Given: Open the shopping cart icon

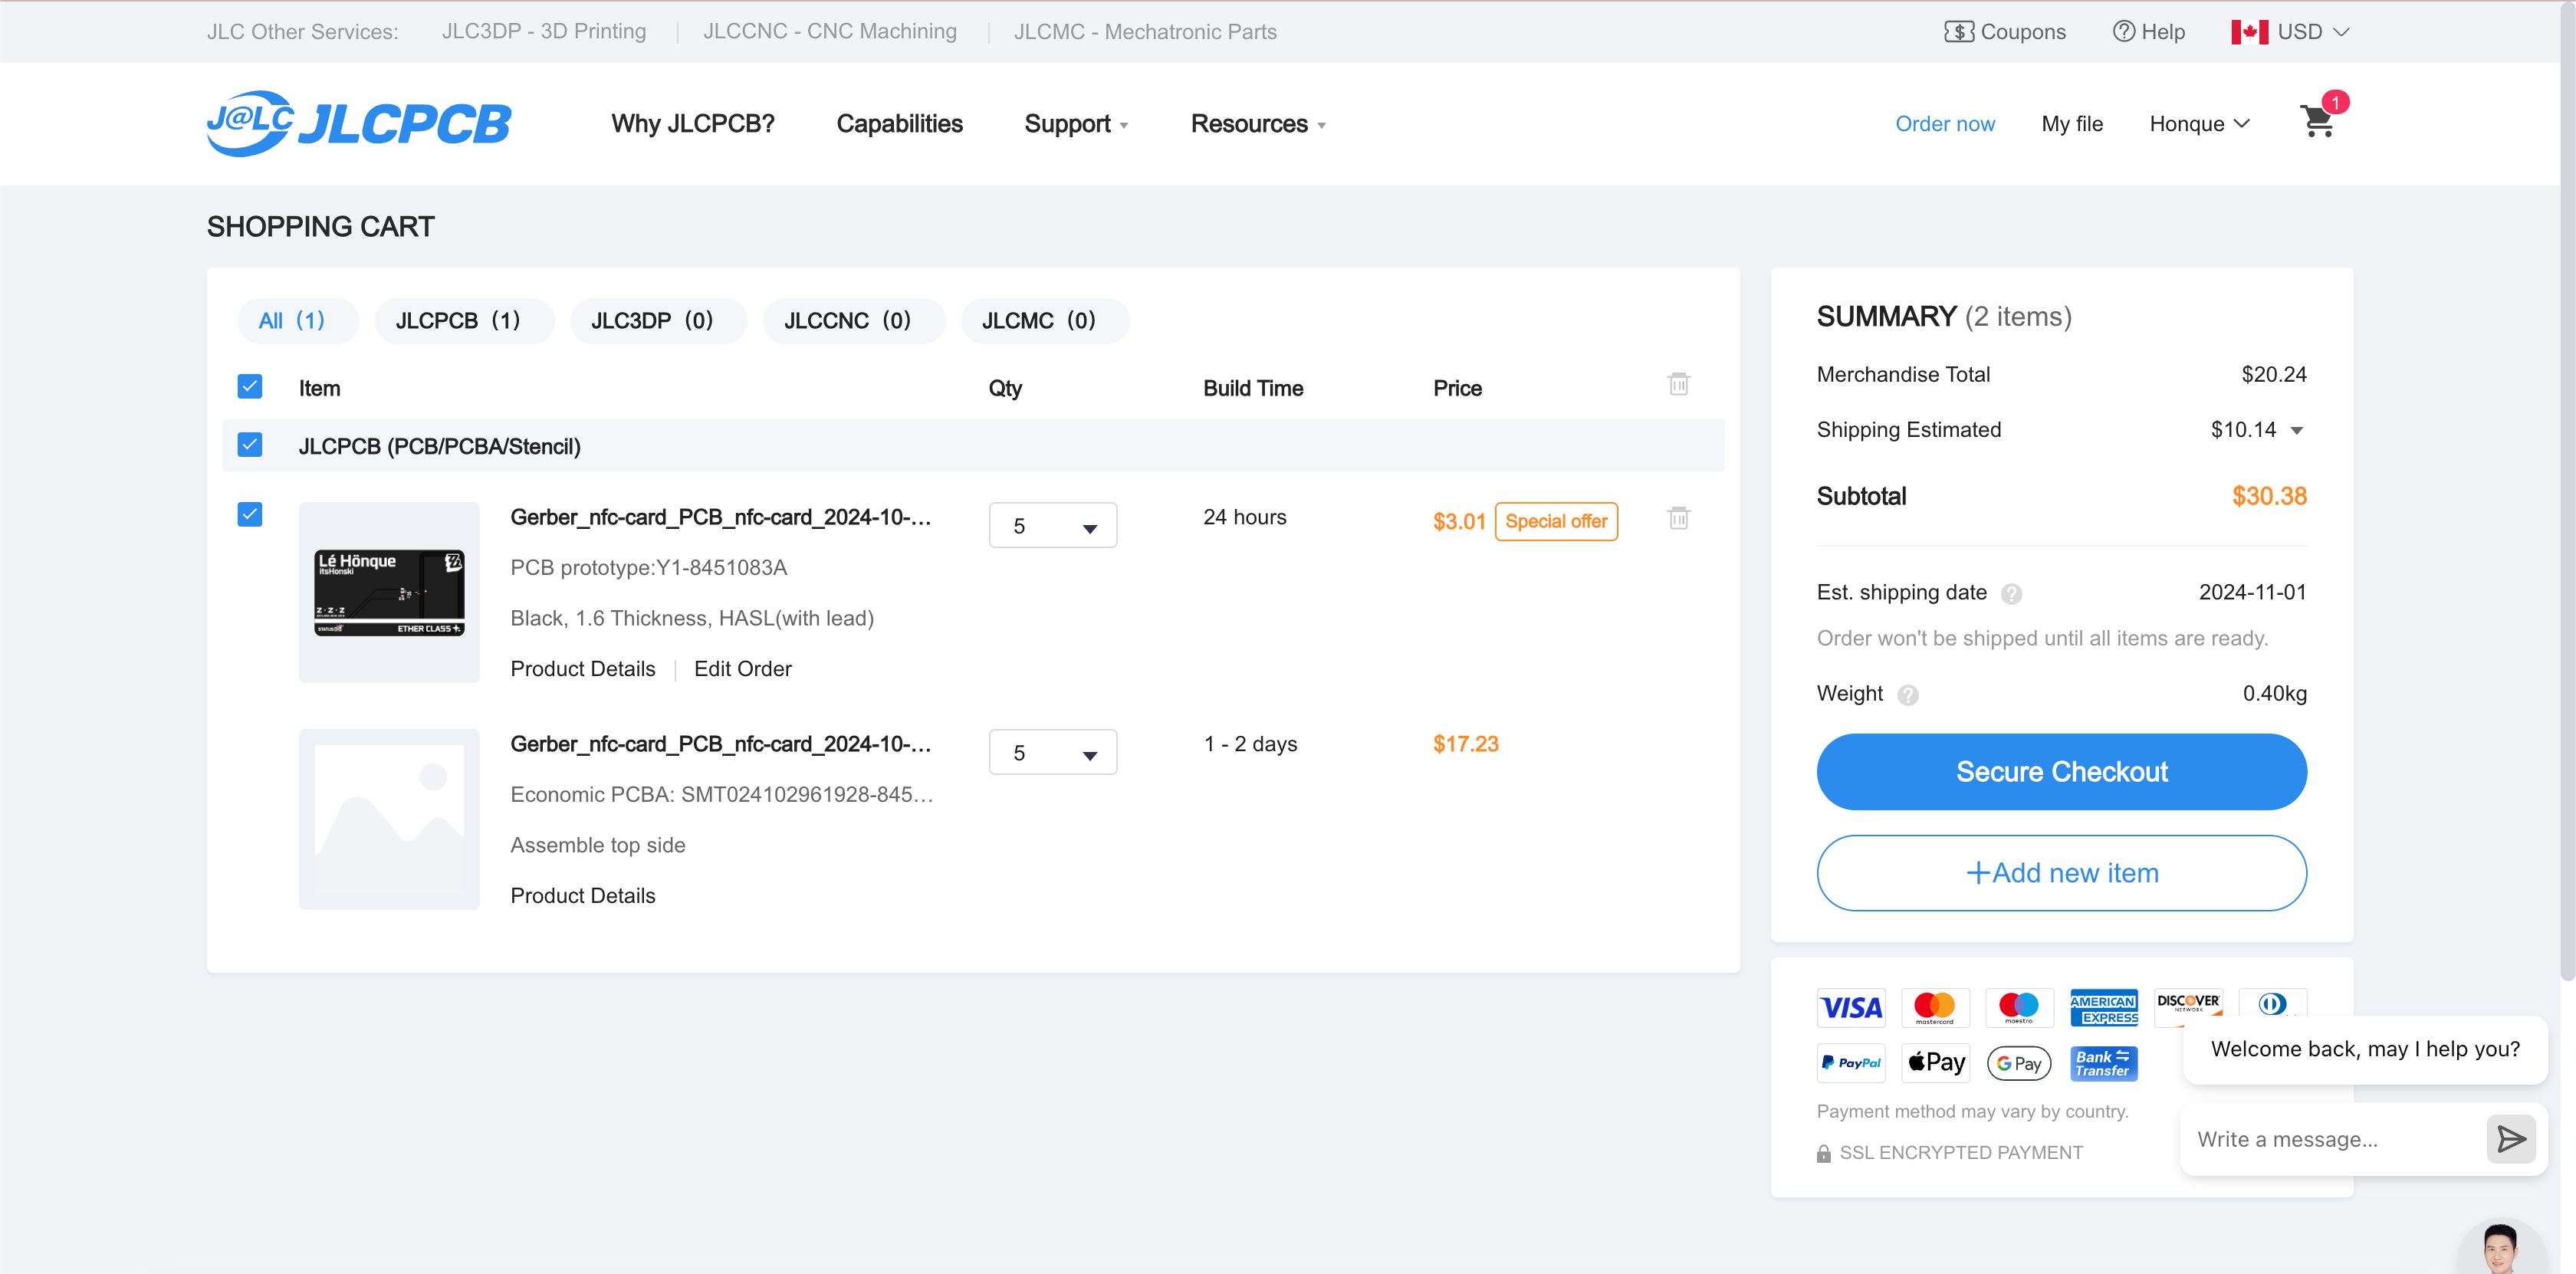Looking at the screenshot, I should pos(2318,121).
